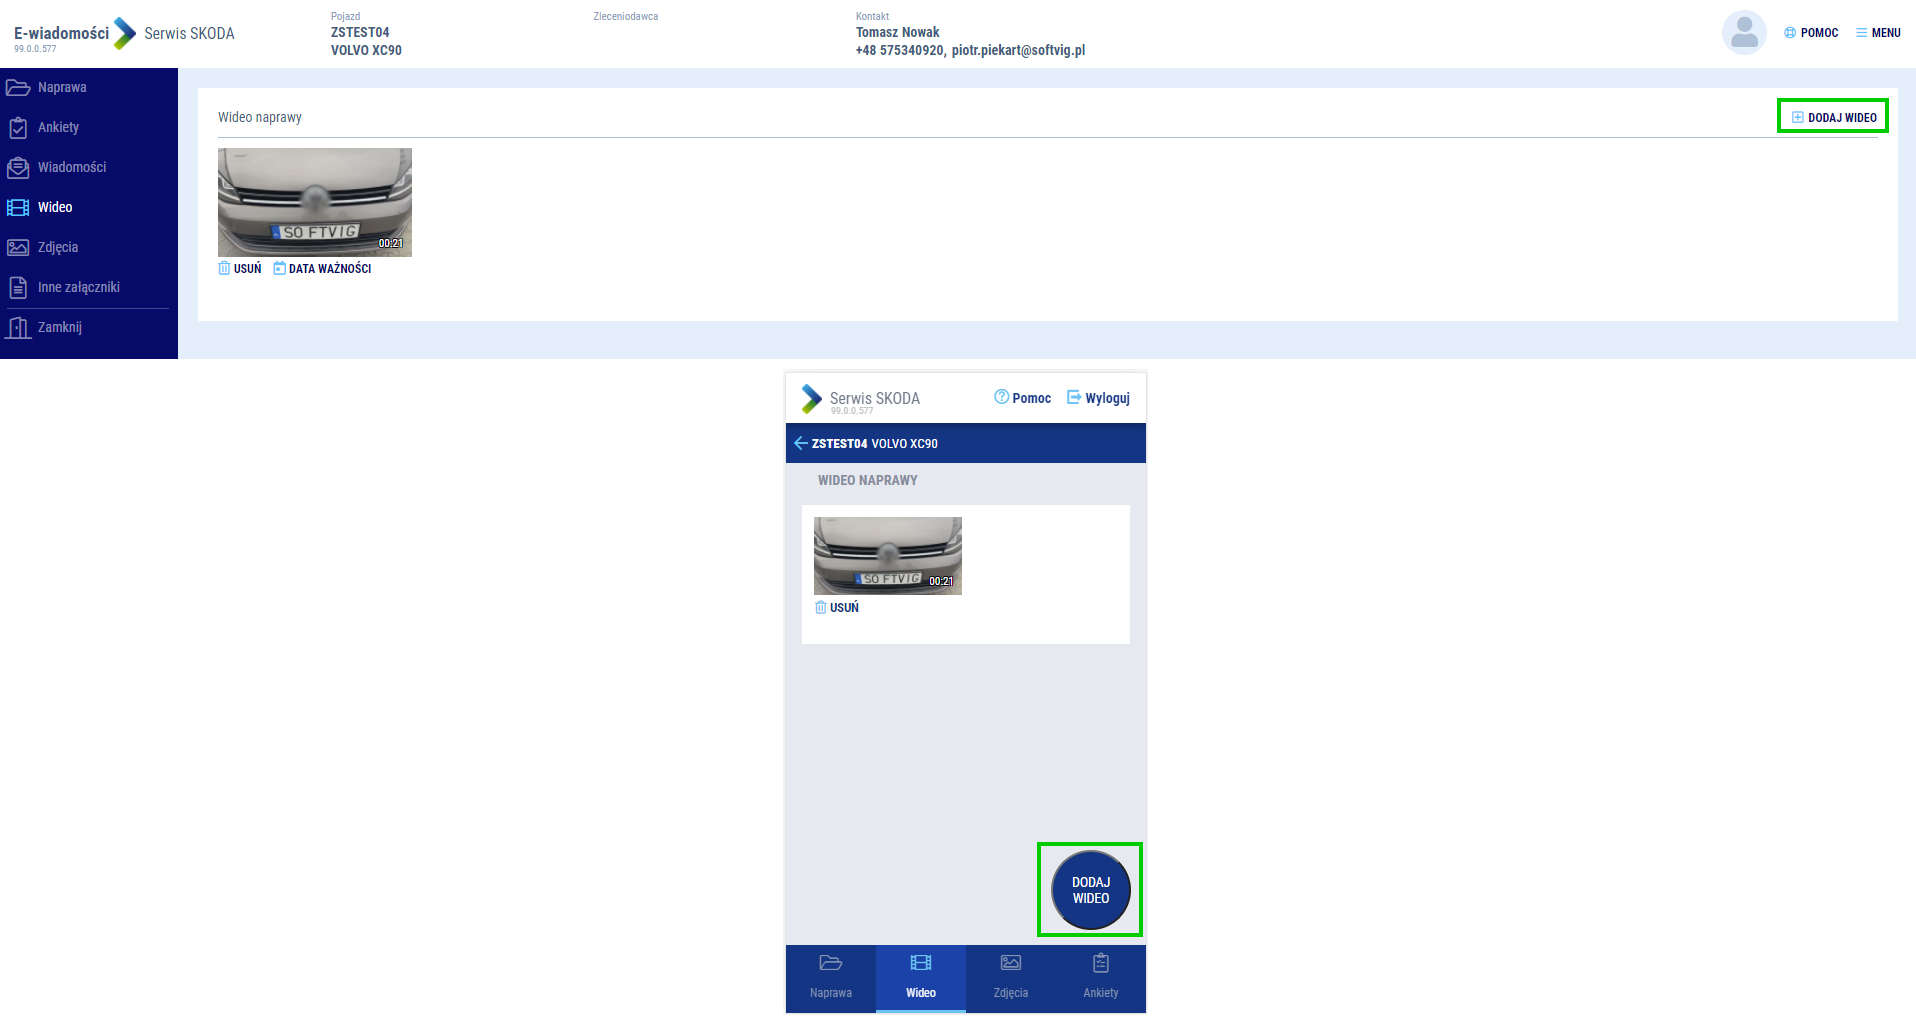Switch to Ankiety tab in mobile bottom bar
This screenshot has height=1020, width=1916.
coord(1100,977)
